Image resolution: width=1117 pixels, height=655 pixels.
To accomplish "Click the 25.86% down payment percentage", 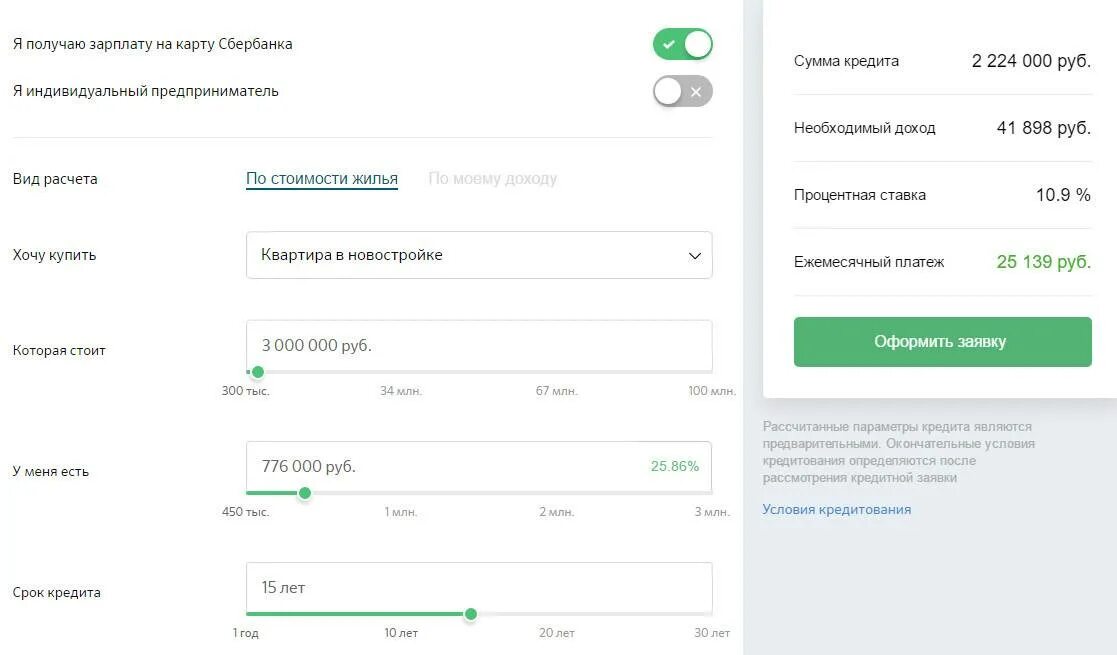I will [x=675, y=466].
